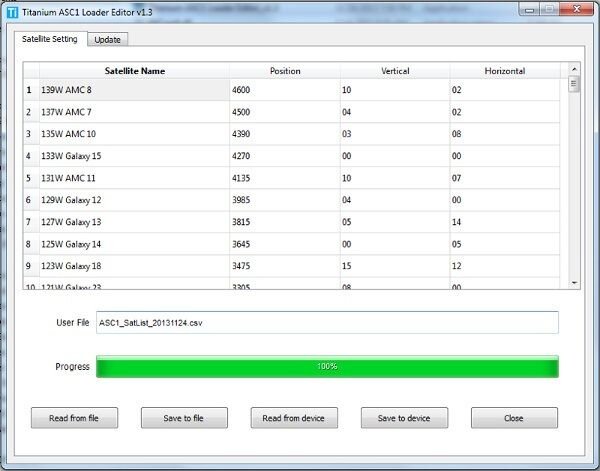Image resolution: width=600 pixels, height=471 pixels.
Task: Select the 131W AMC 11 cell
Action: pos(134,178)
